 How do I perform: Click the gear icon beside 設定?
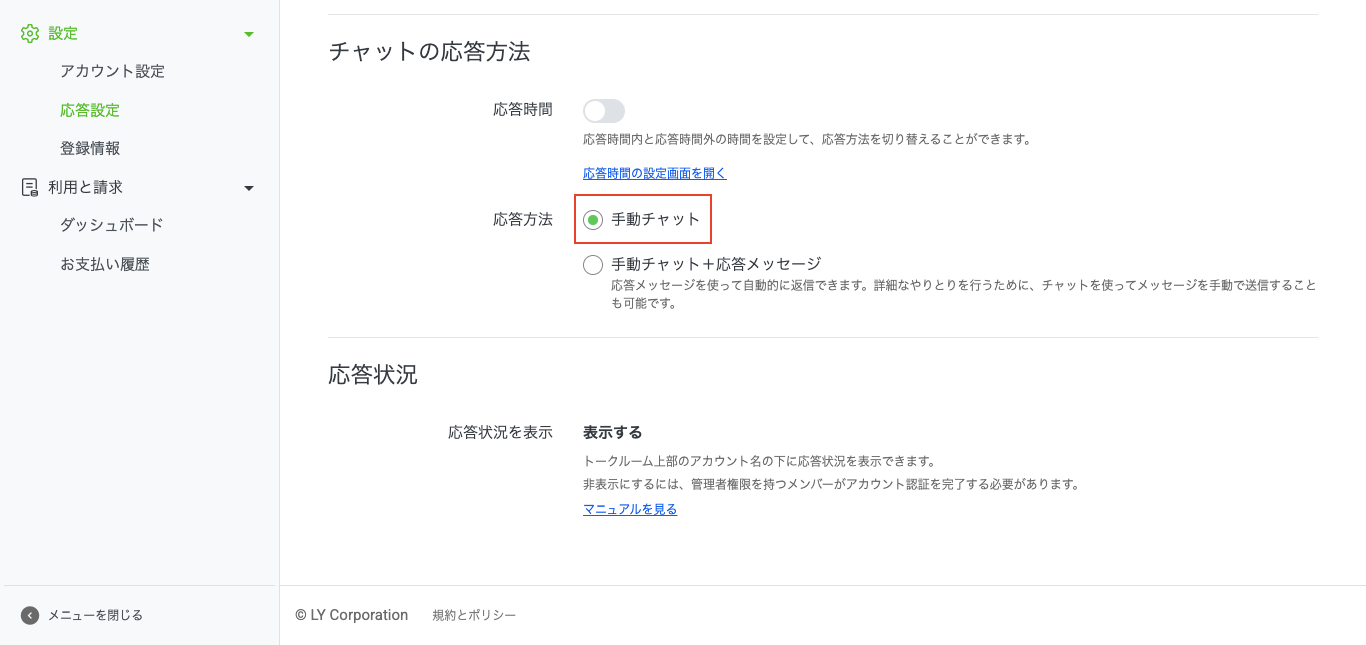30,33
